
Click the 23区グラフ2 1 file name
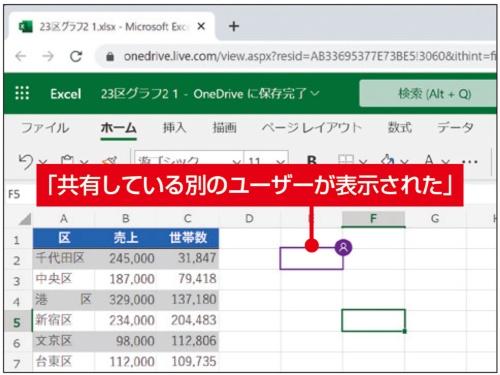(x=140, y=94)
